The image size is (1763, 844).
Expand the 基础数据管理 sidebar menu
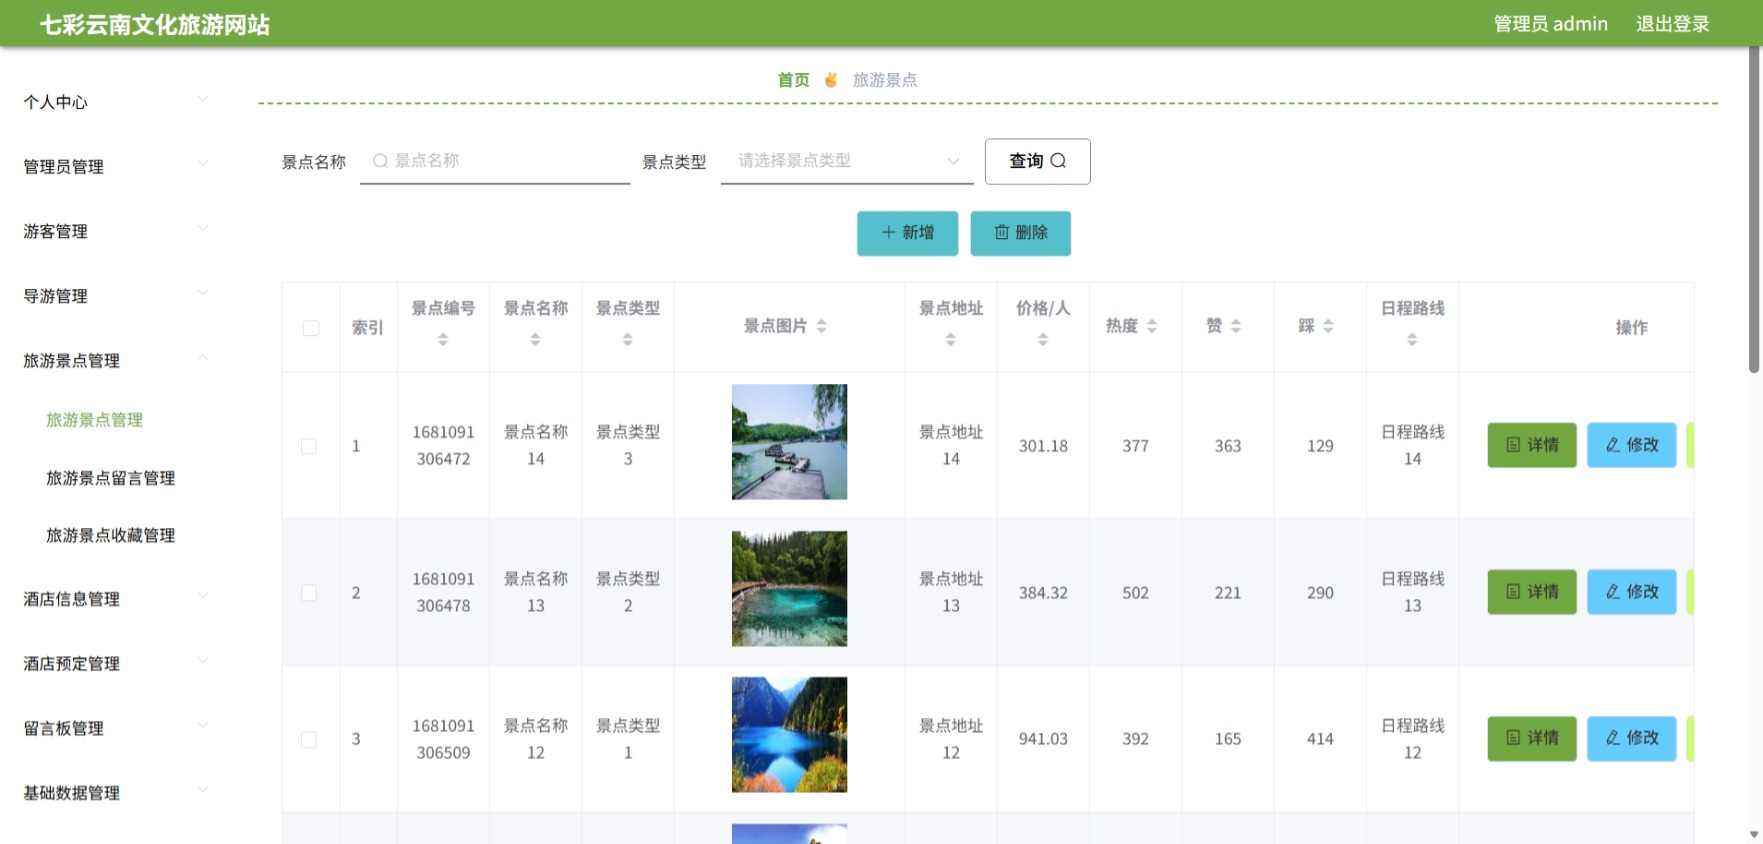coord(116,793)
